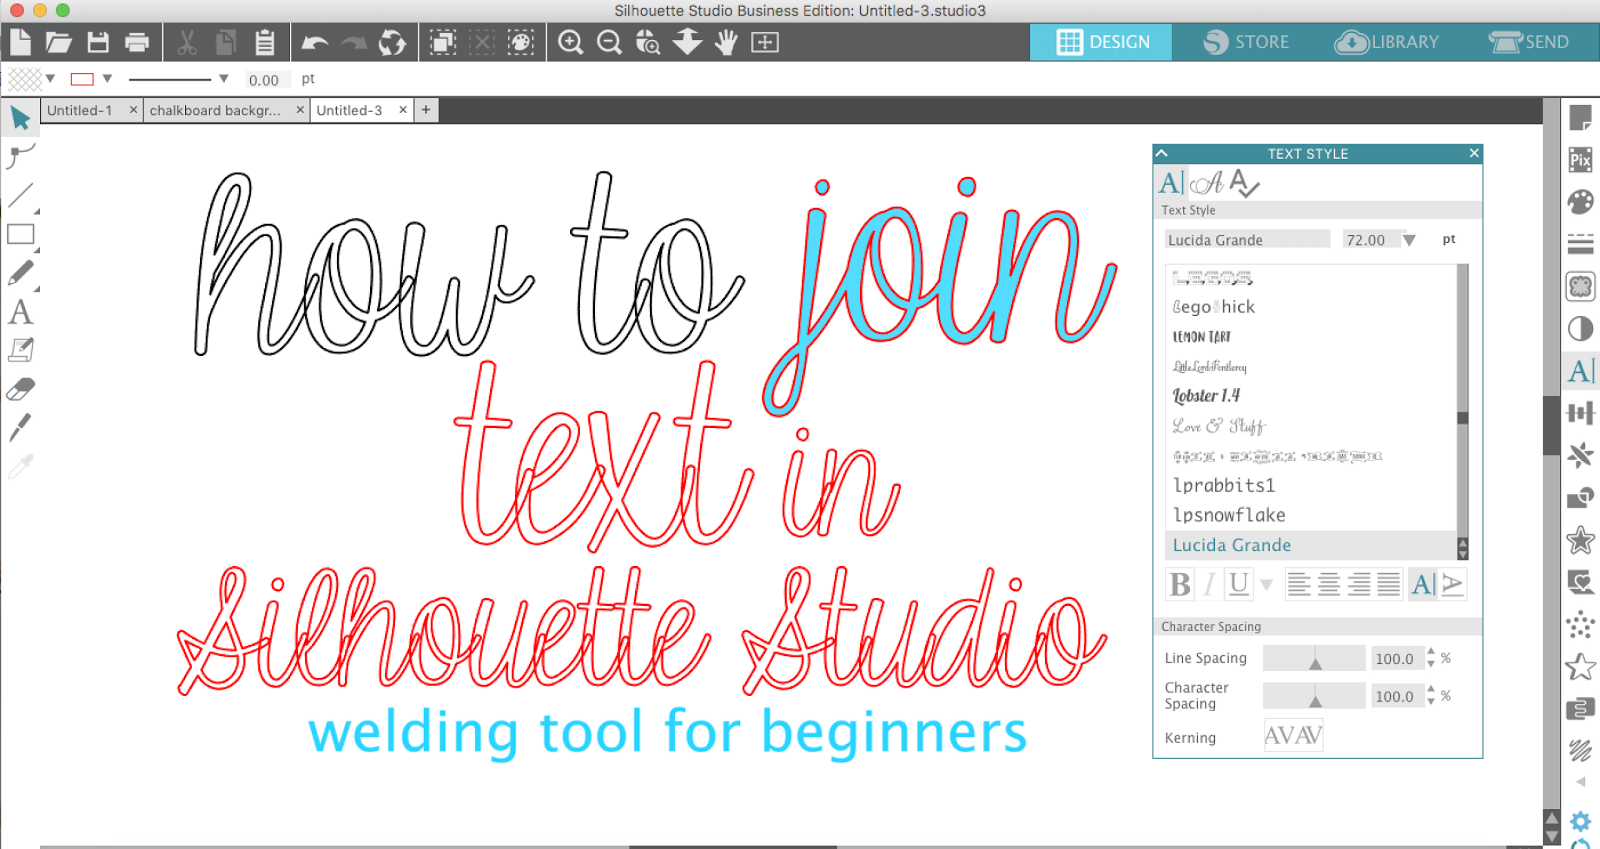Add a new document tab
The width and height of the screenshot is (1600, 849).
426,110
